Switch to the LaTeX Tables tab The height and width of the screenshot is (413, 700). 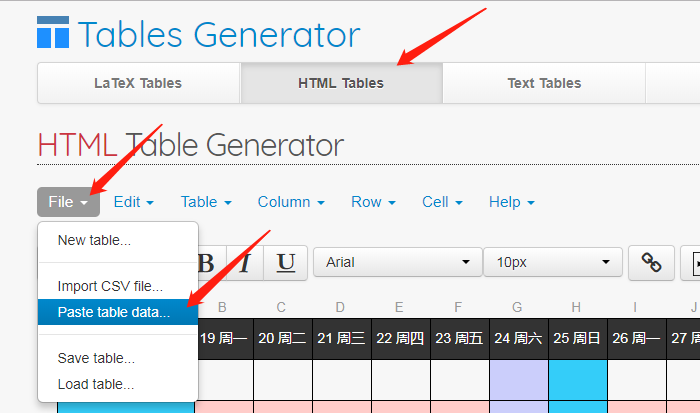point(138,83)
